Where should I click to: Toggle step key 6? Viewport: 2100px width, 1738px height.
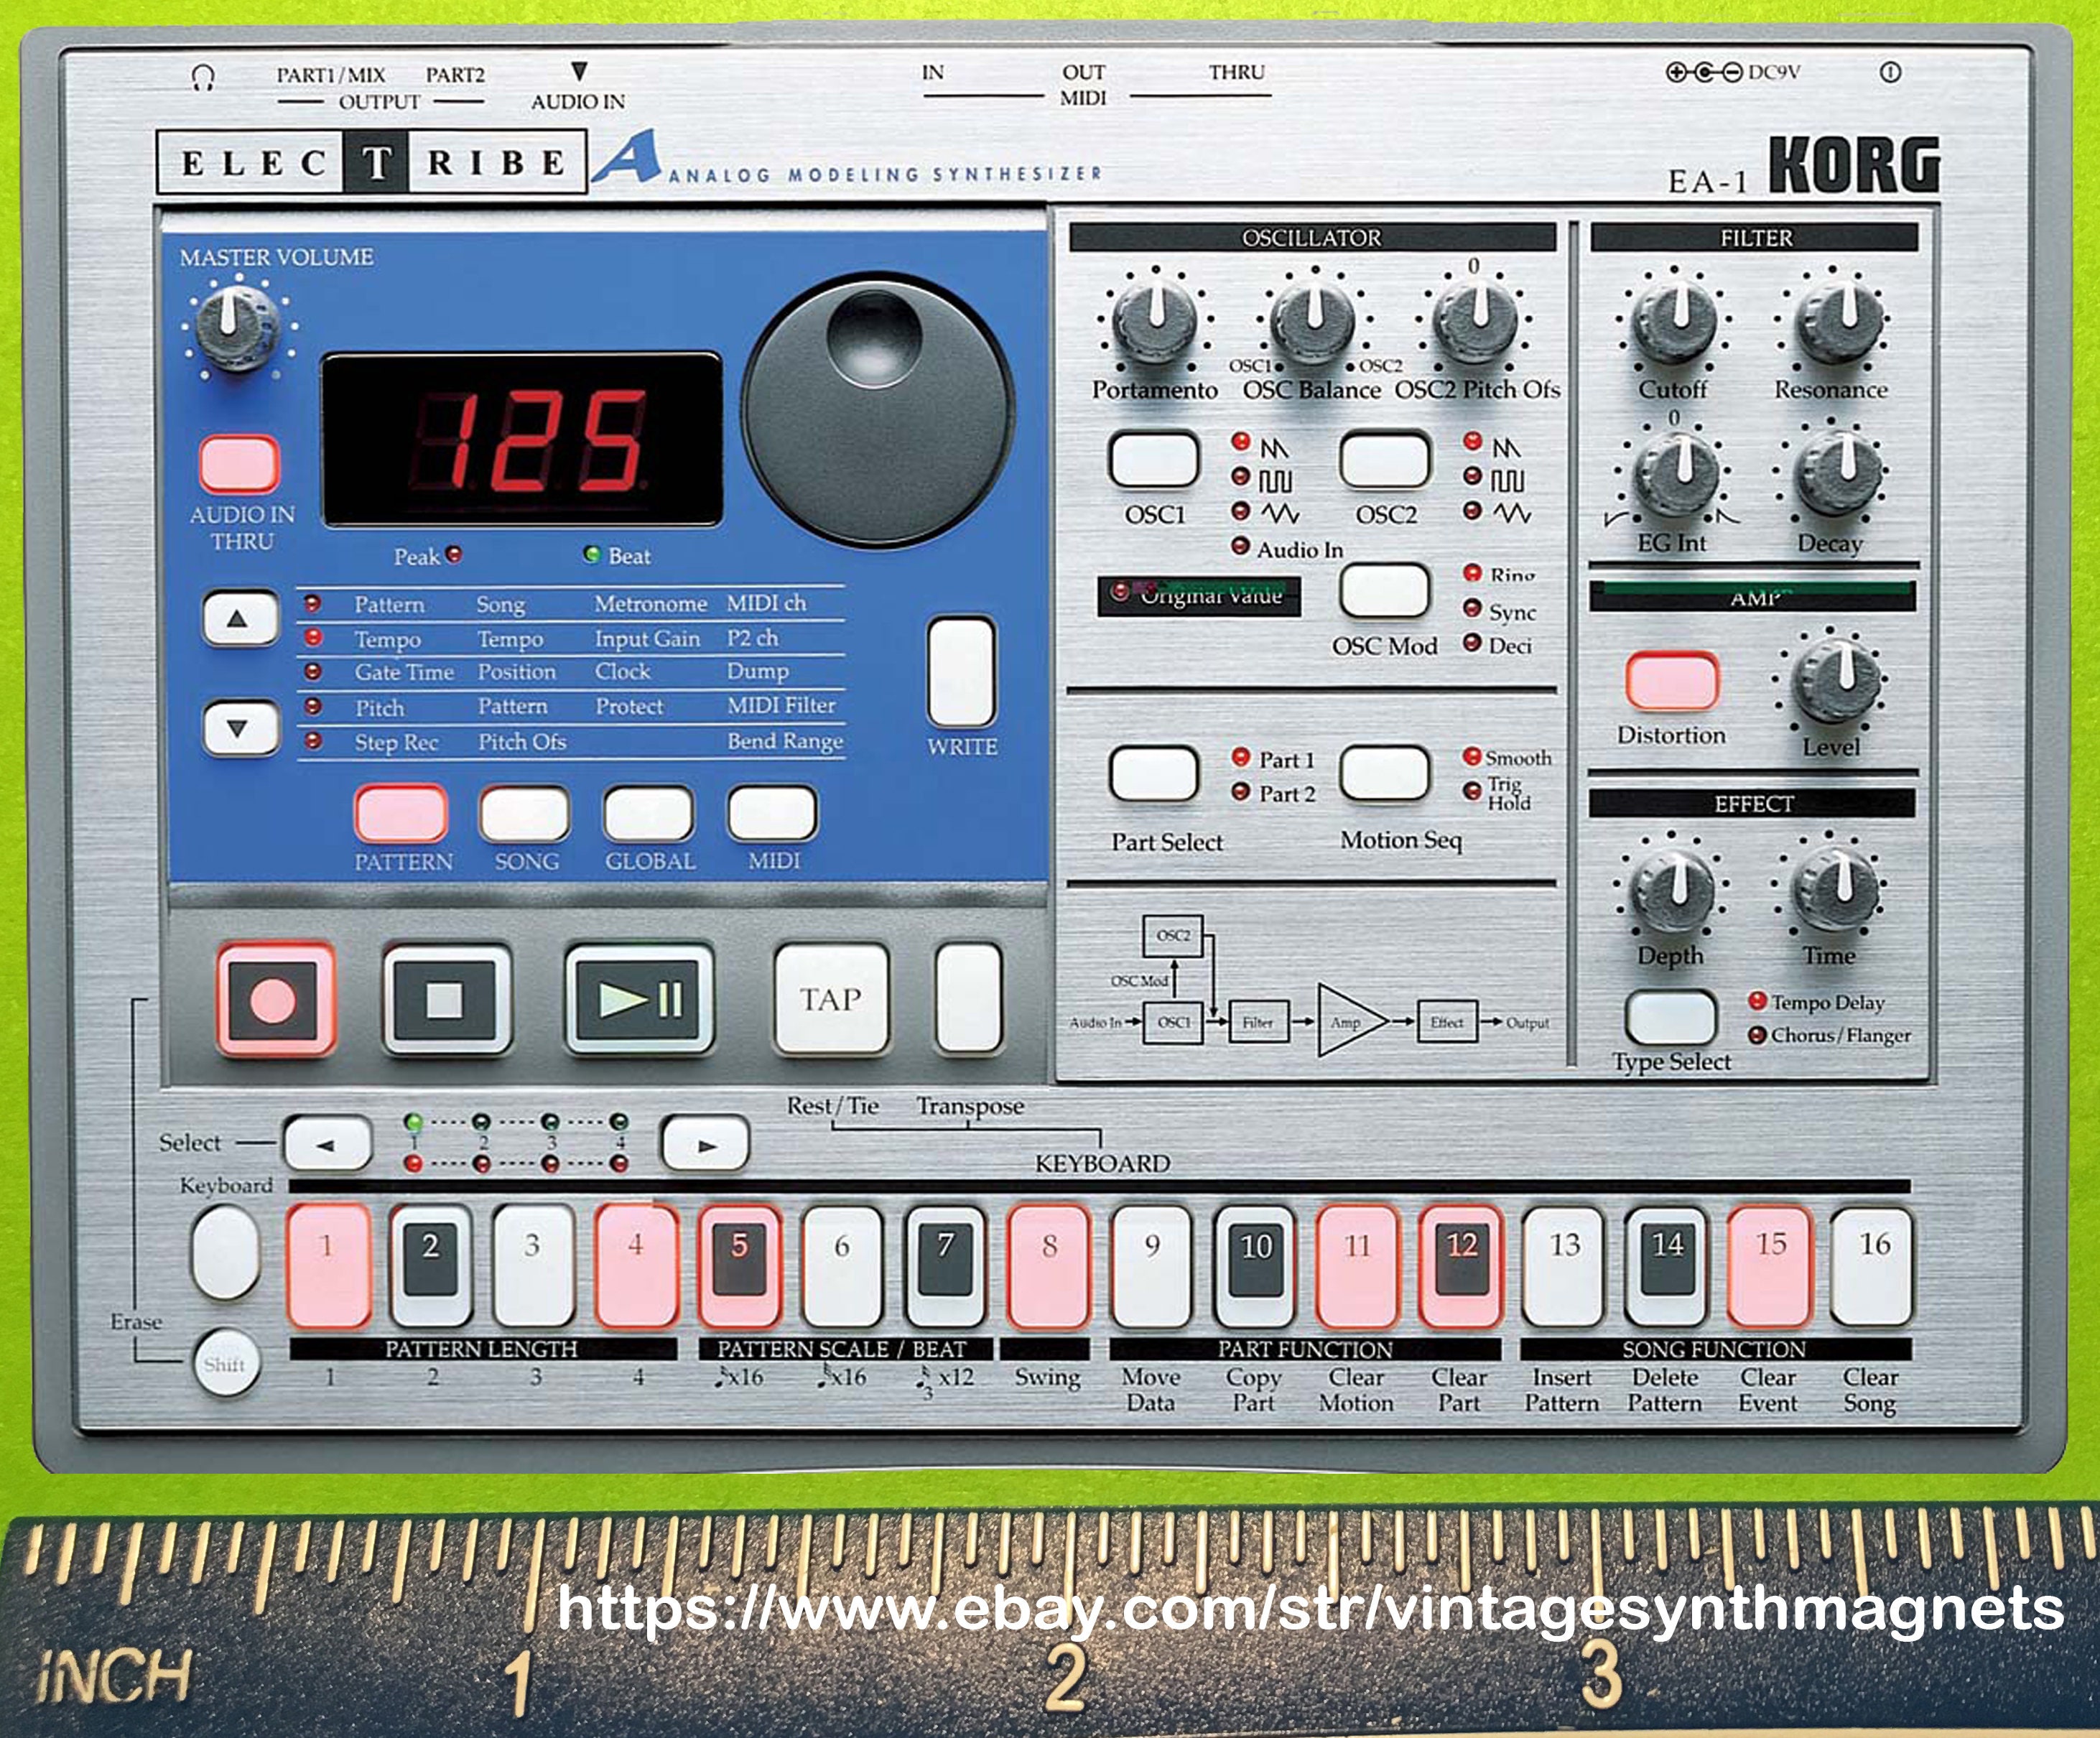pyautogui.click(x=842, y=1266)
